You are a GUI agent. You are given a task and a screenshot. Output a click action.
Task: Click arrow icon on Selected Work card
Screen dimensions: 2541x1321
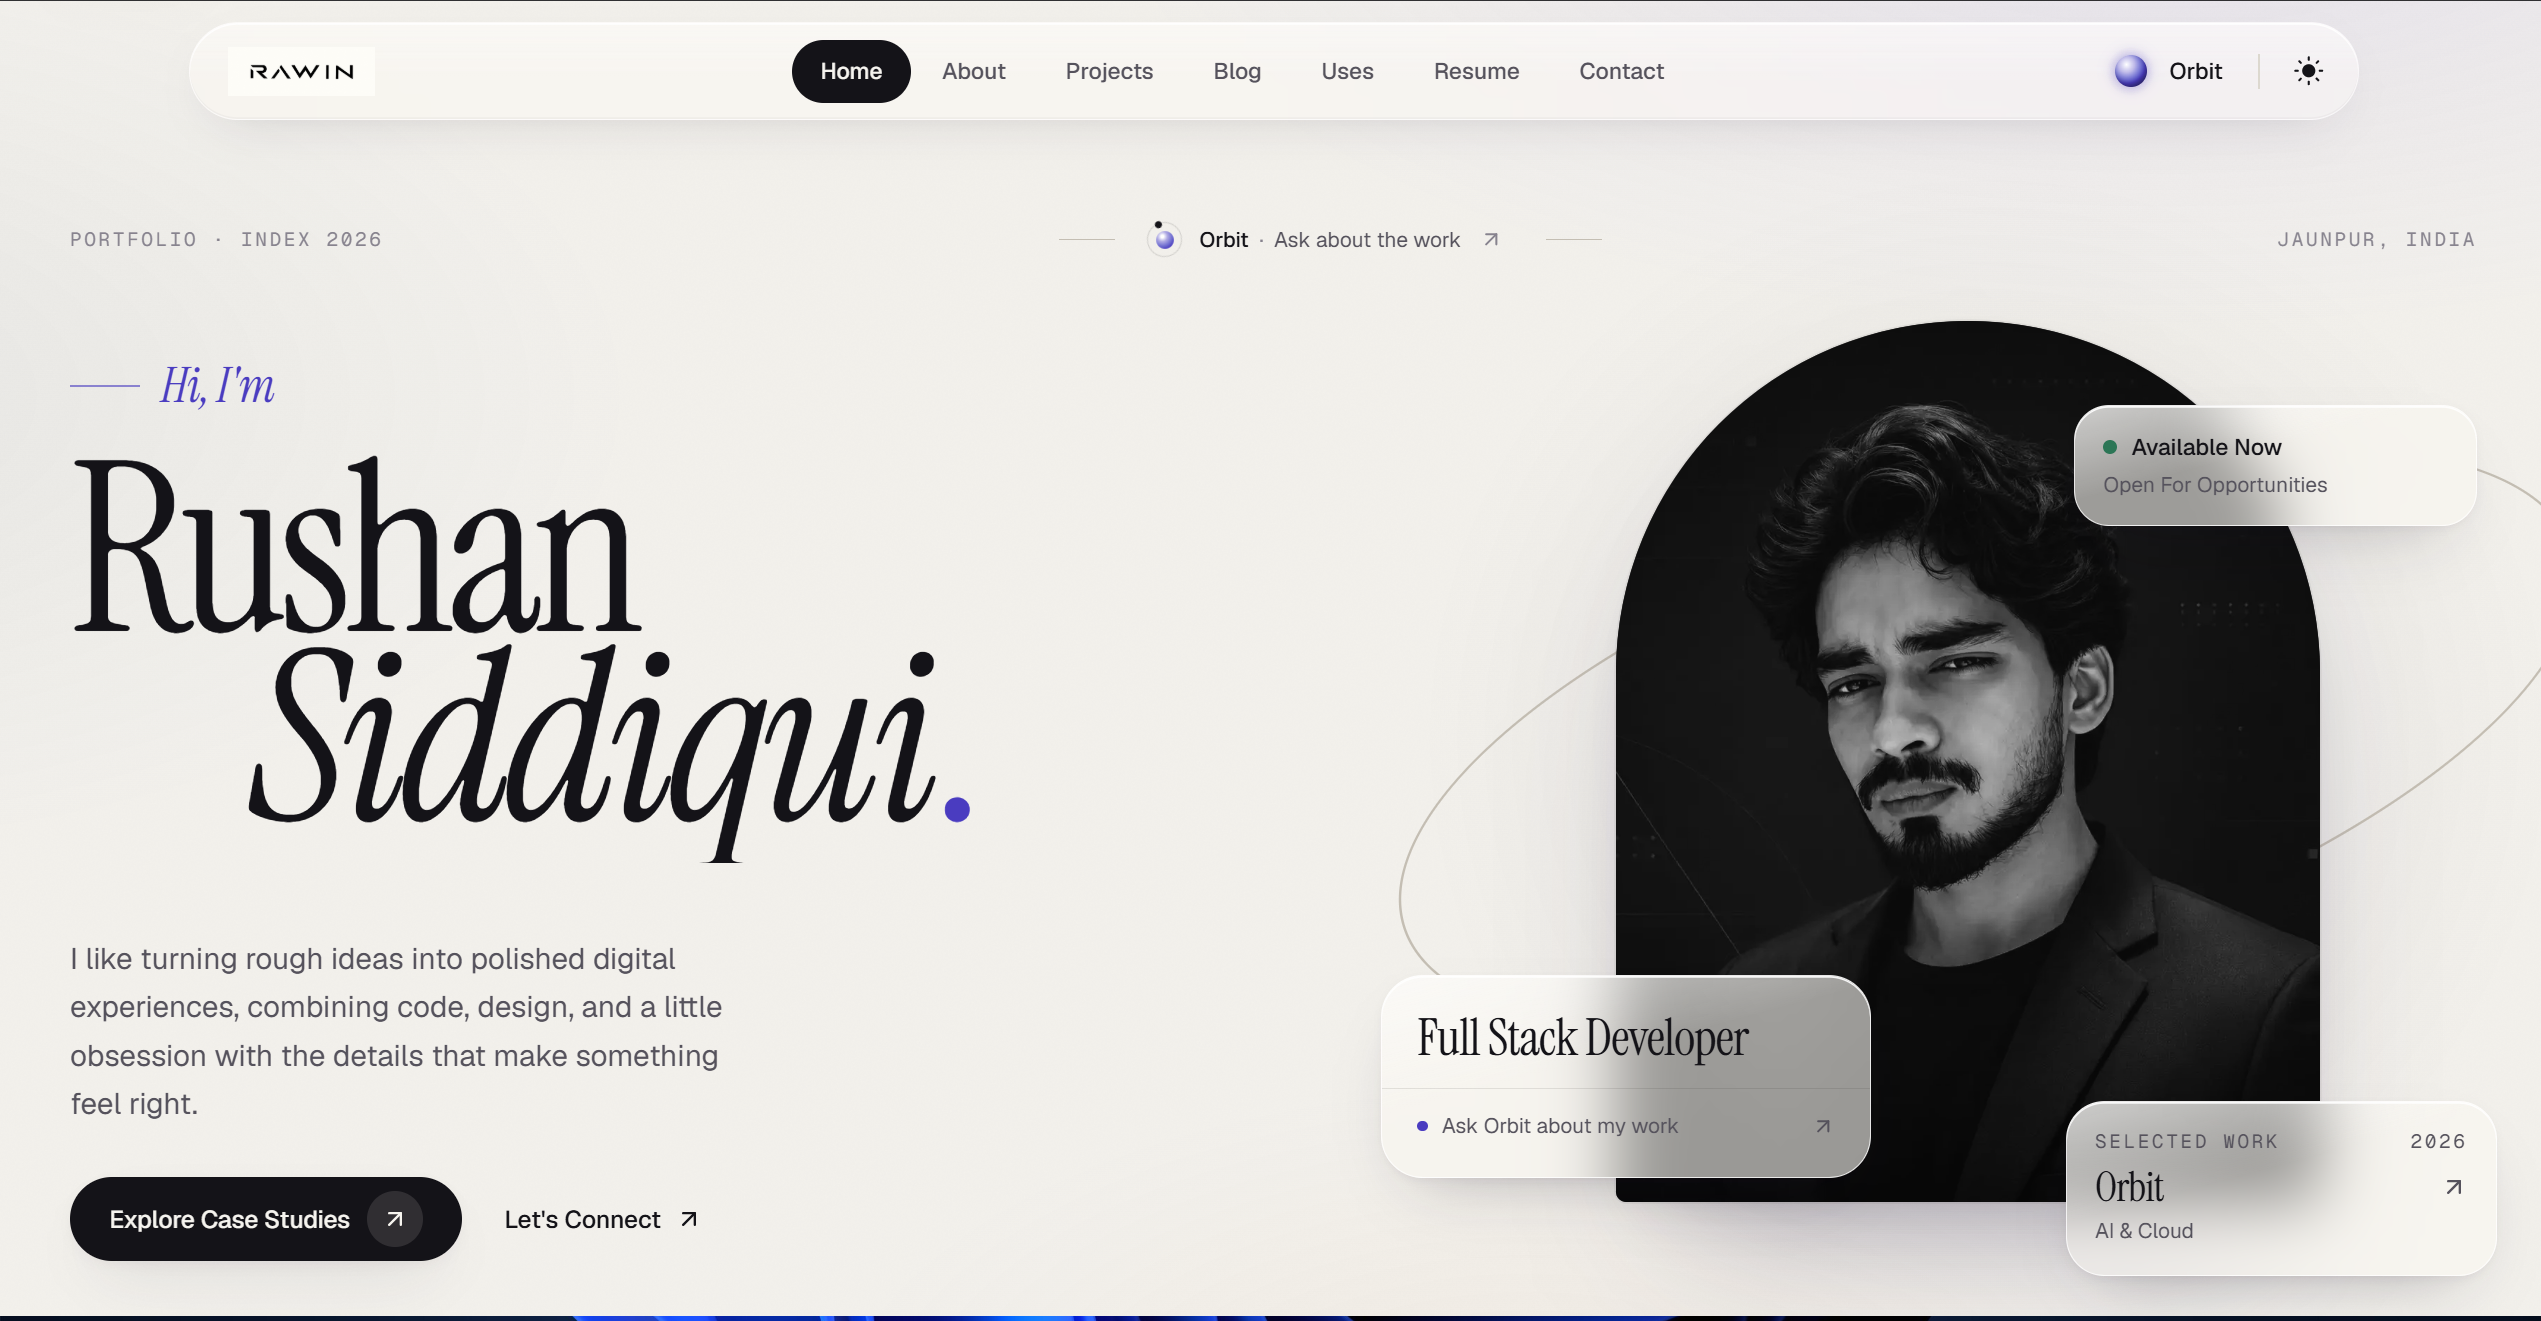pos(2453,1187)
